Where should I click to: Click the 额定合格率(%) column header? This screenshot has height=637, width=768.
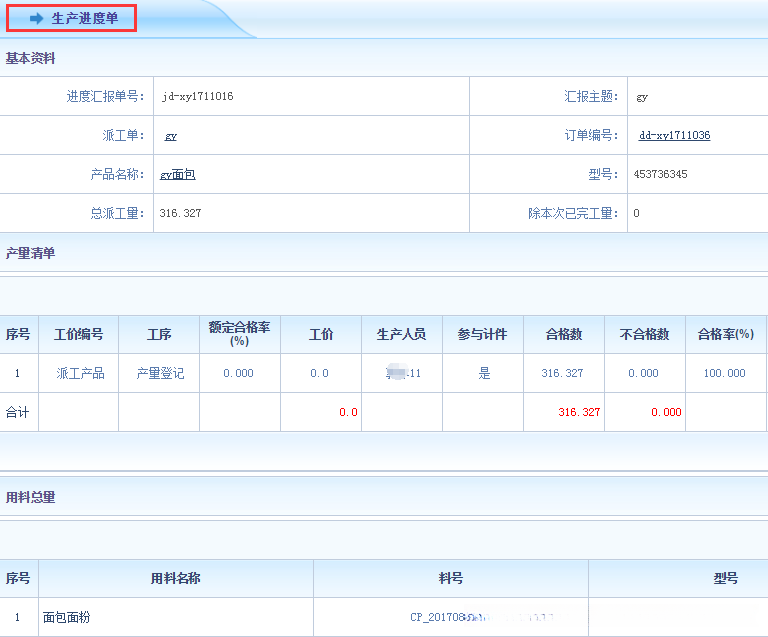point(240,334)
